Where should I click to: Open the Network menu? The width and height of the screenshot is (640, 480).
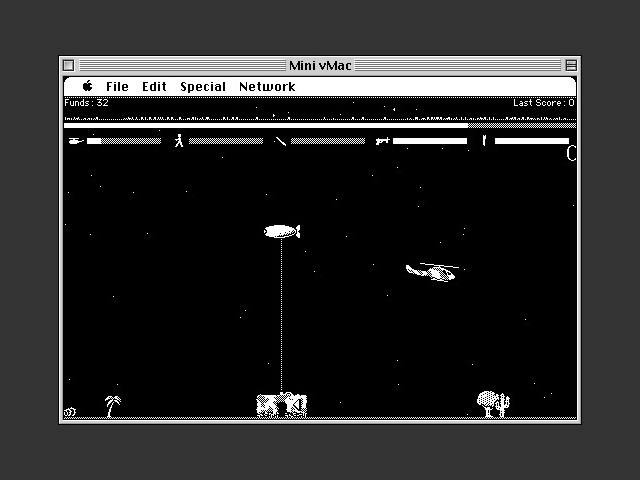coord(267,87)
